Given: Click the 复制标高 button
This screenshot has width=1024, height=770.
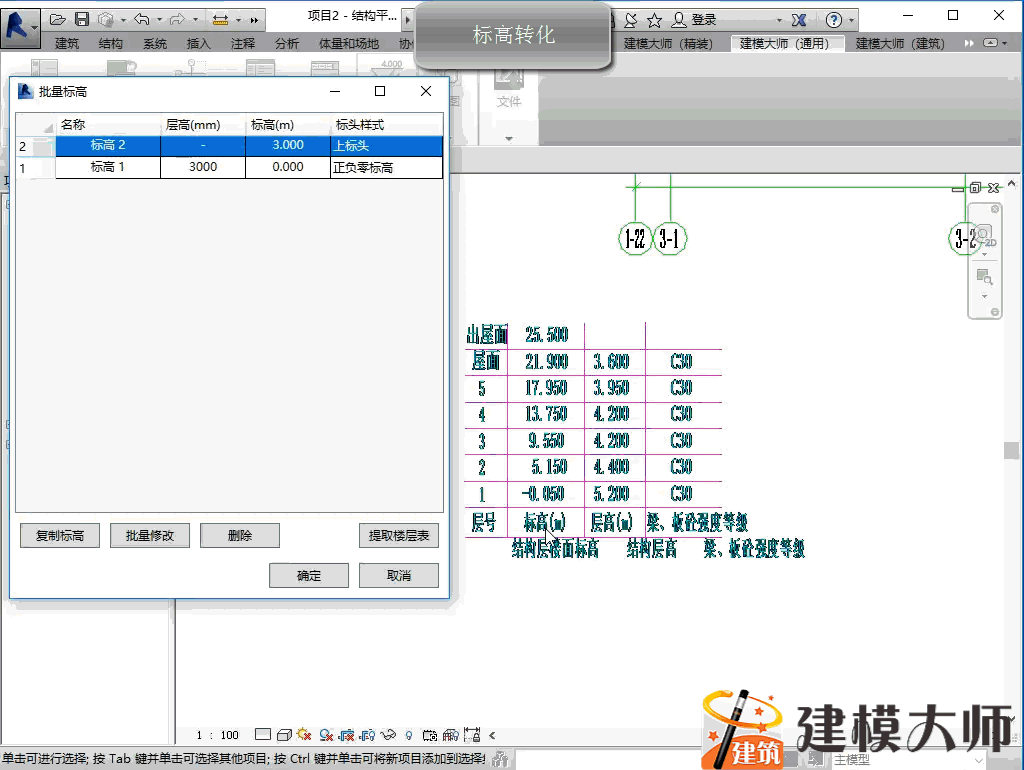Looking at the screenshot, I should [59, 536].
